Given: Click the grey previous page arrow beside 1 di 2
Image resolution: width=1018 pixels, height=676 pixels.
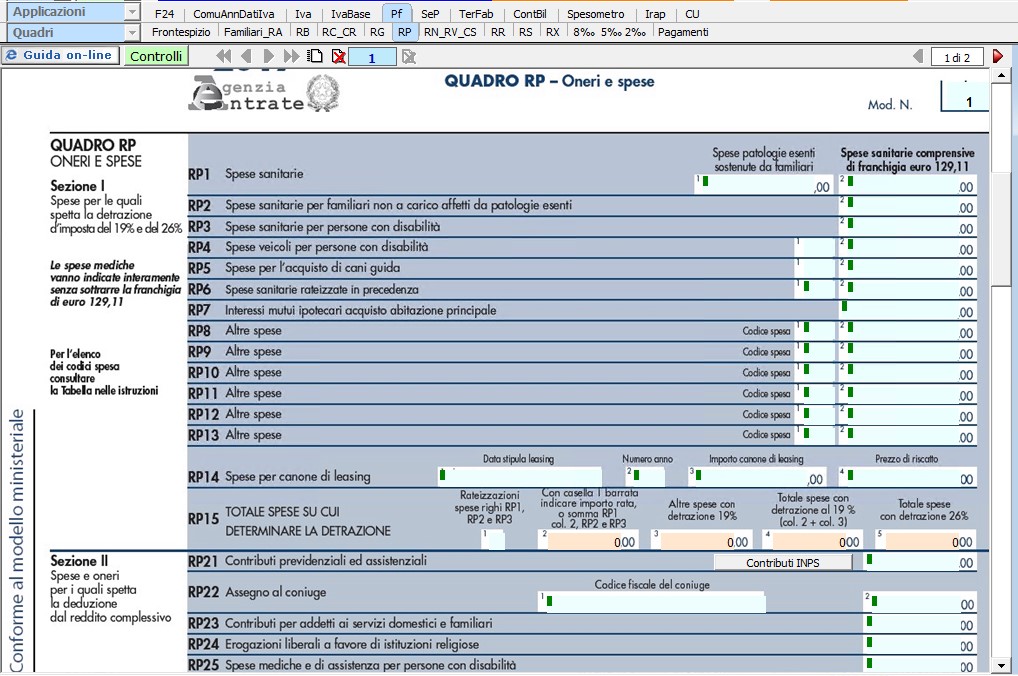Looking at the screenshot, I should pos(917,56).
